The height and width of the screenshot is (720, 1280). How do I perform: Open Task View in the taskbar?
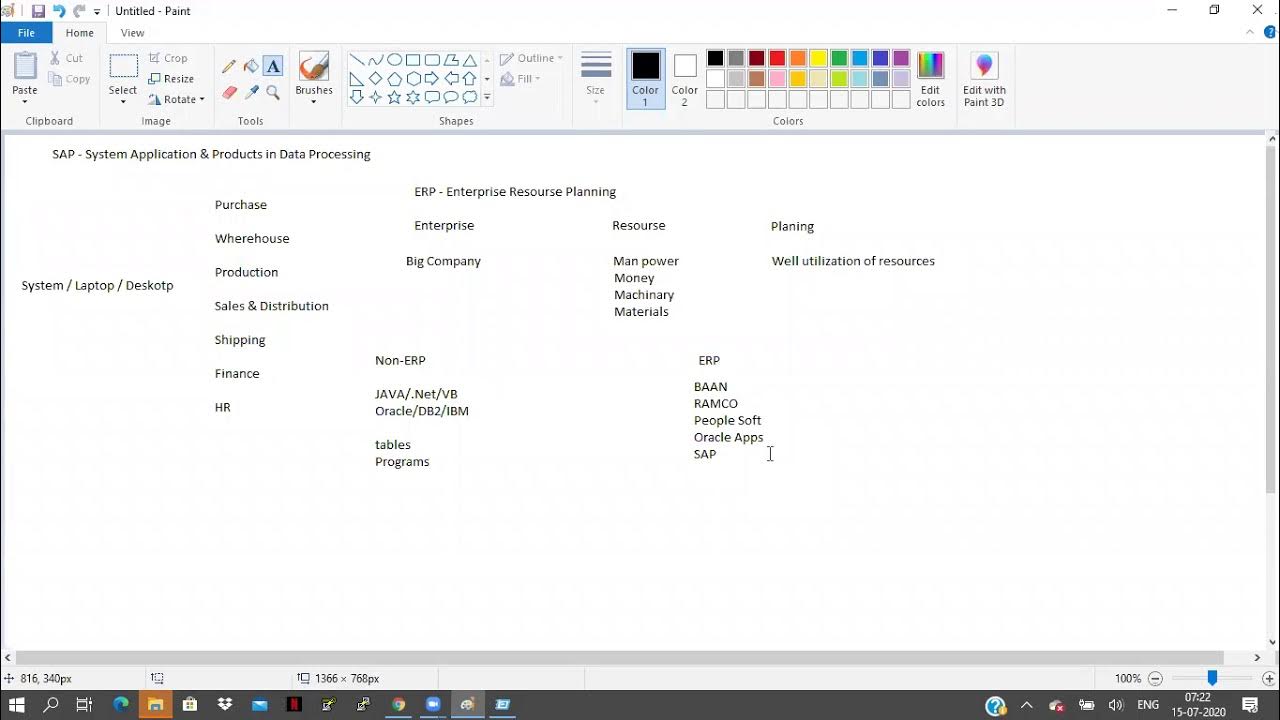[x=84, y=705]
